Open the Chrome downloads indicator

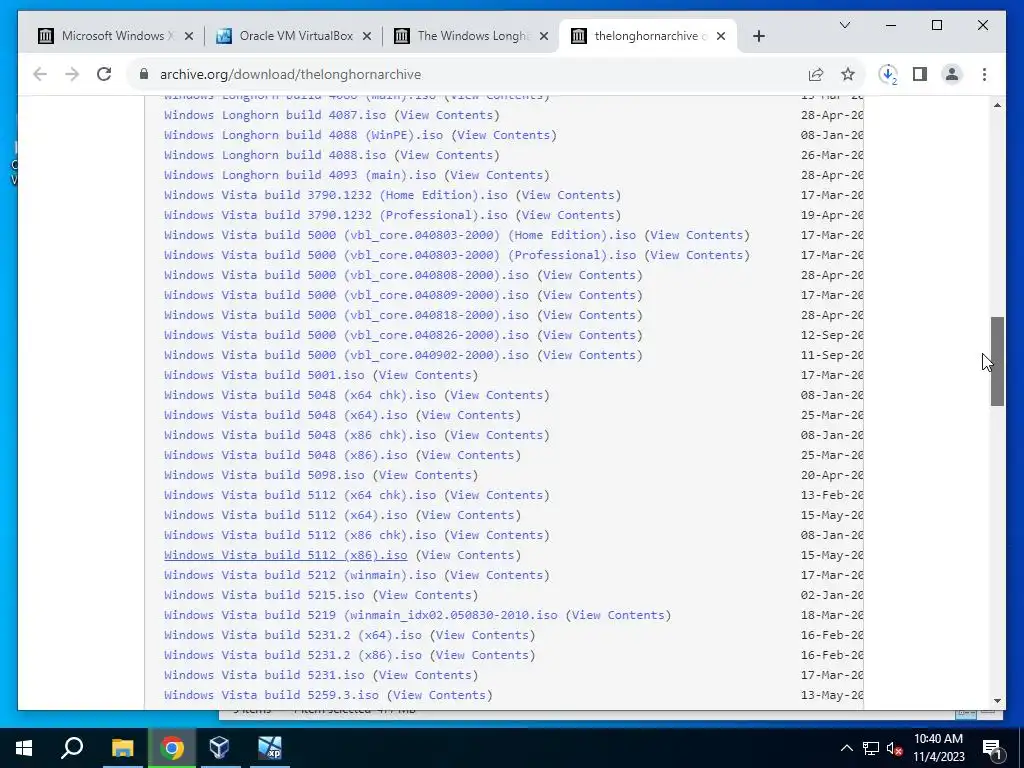coord(888,74)
